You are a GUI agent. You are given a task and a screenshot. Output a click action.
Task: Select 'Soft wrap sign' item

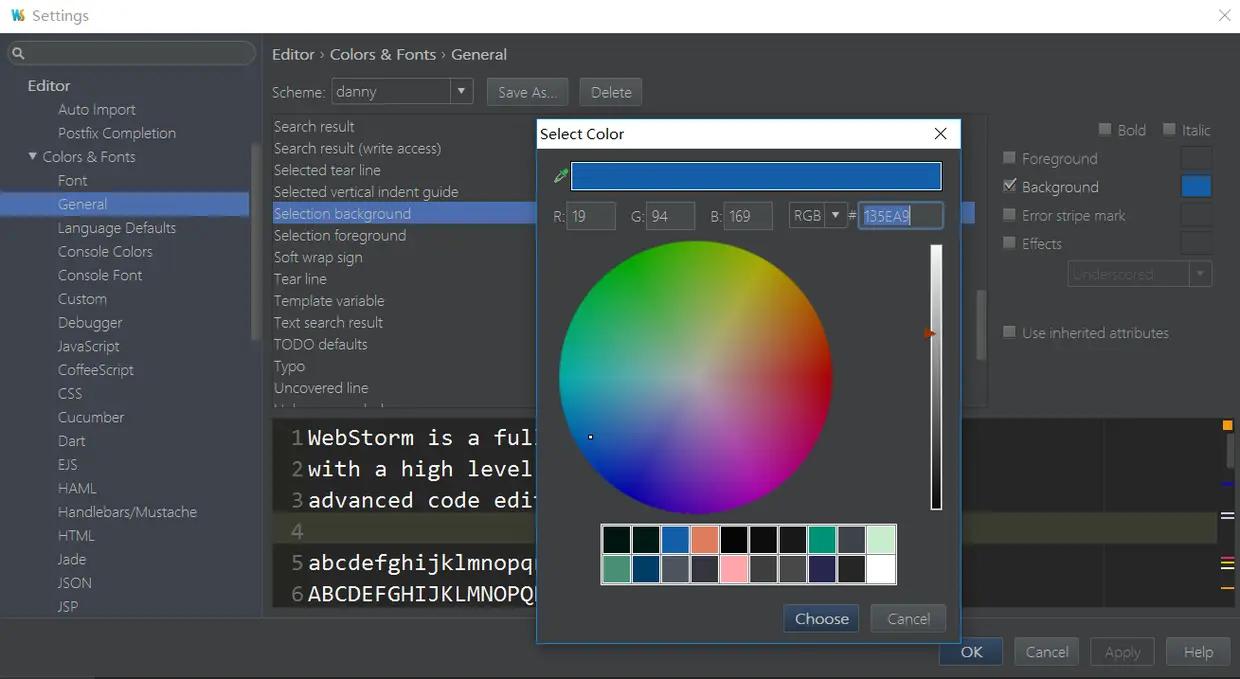click(x=318, y=257)
